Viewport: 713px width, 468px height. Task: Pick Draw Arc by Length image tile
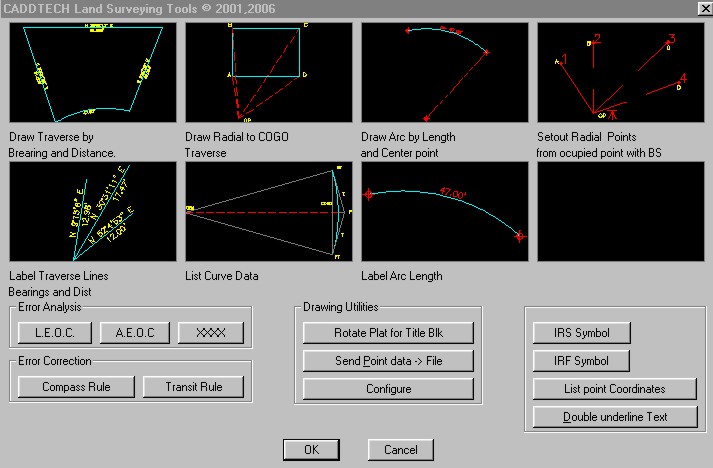click(x=444, y=72)
